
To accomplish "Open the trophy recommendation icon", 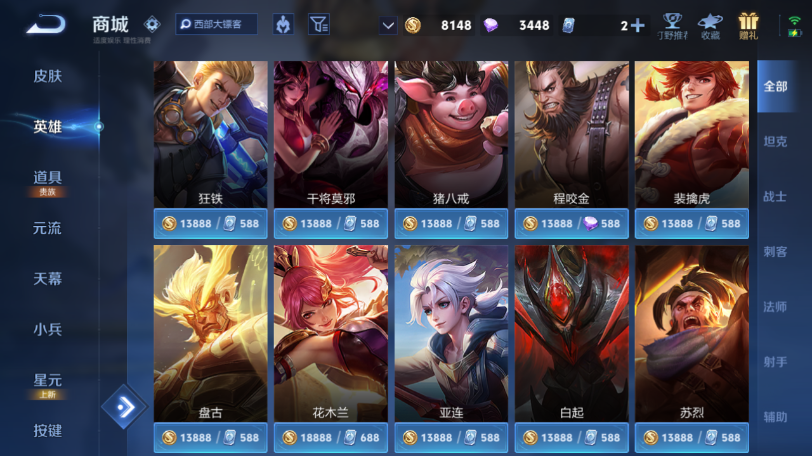I will 672,26.
